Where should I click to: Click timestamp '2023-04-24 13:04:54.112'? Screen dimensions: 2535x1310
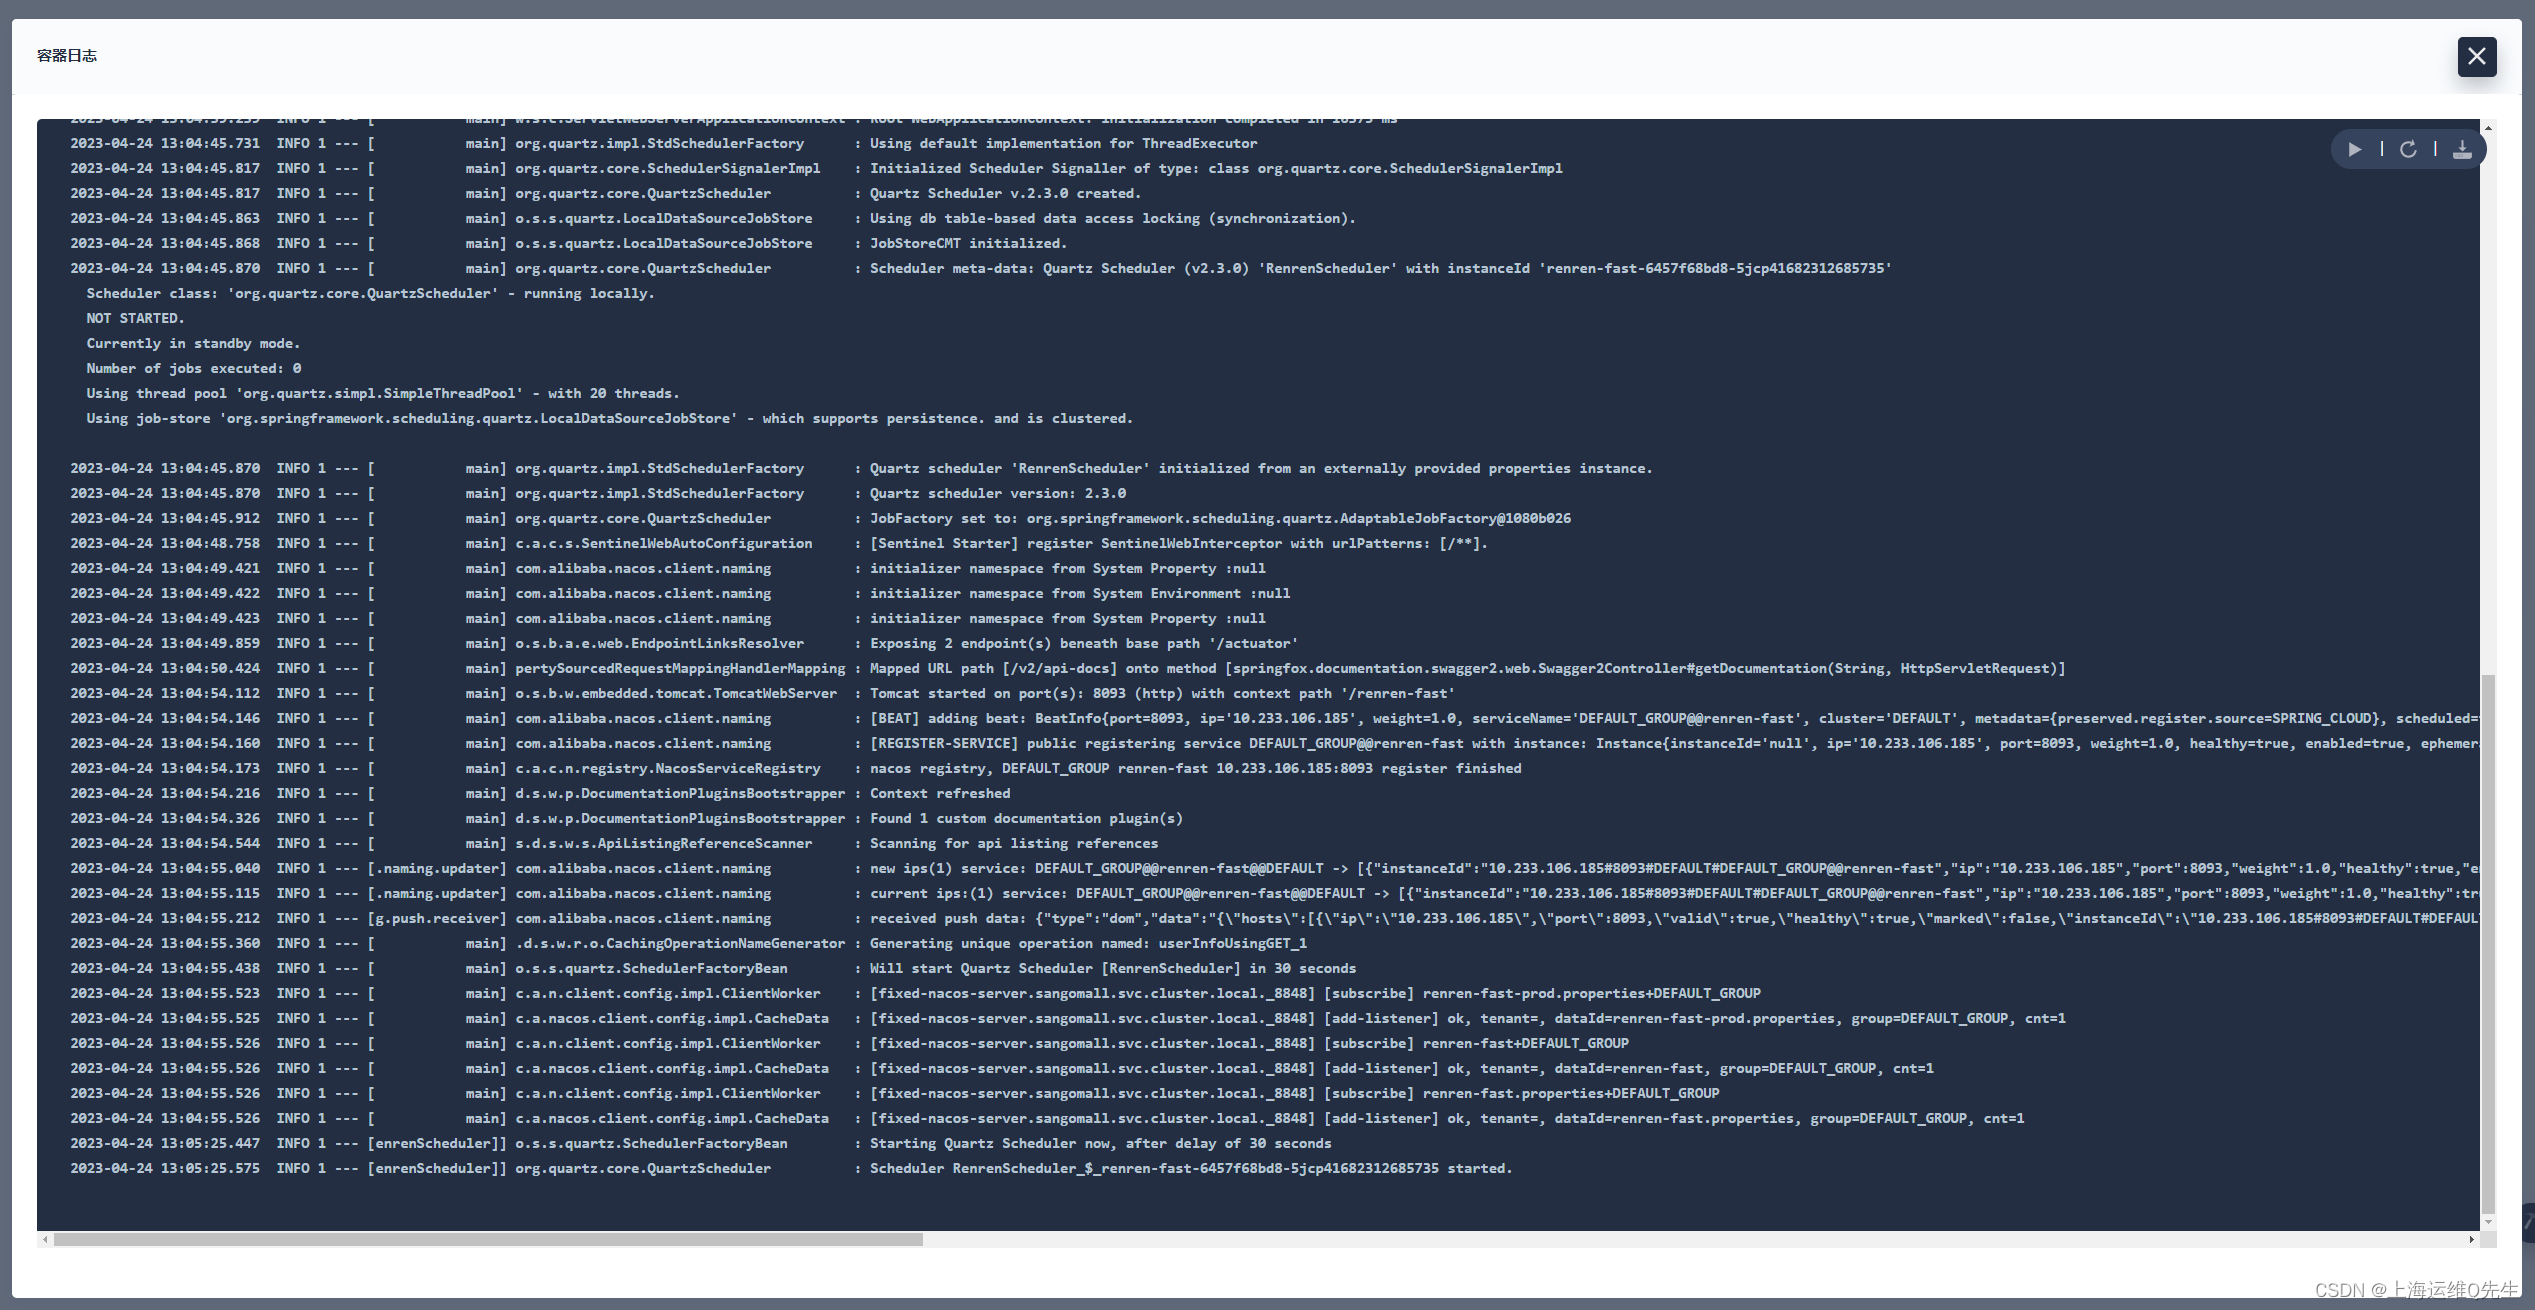point(165,693)
